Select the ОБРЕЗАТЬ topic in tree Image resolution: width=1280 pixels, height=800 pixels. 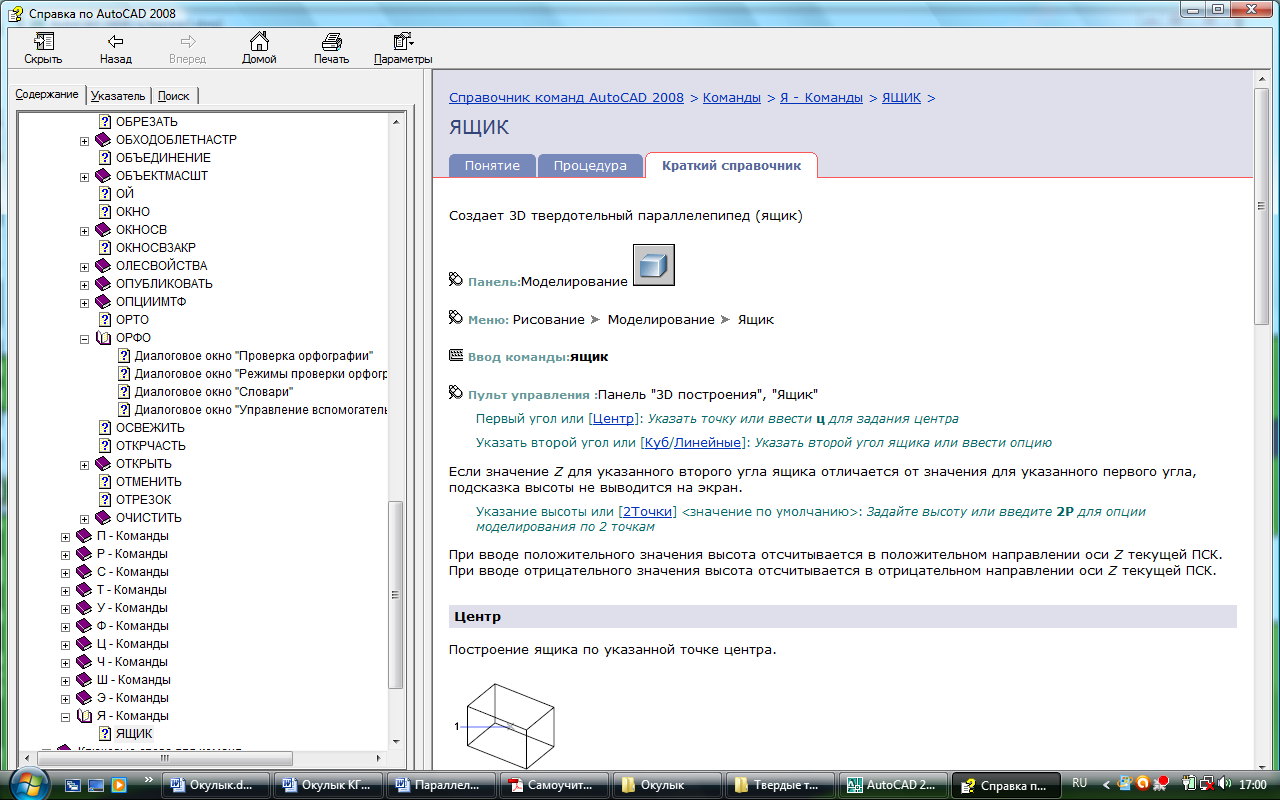pyautogui.click(x=147, y=122)
